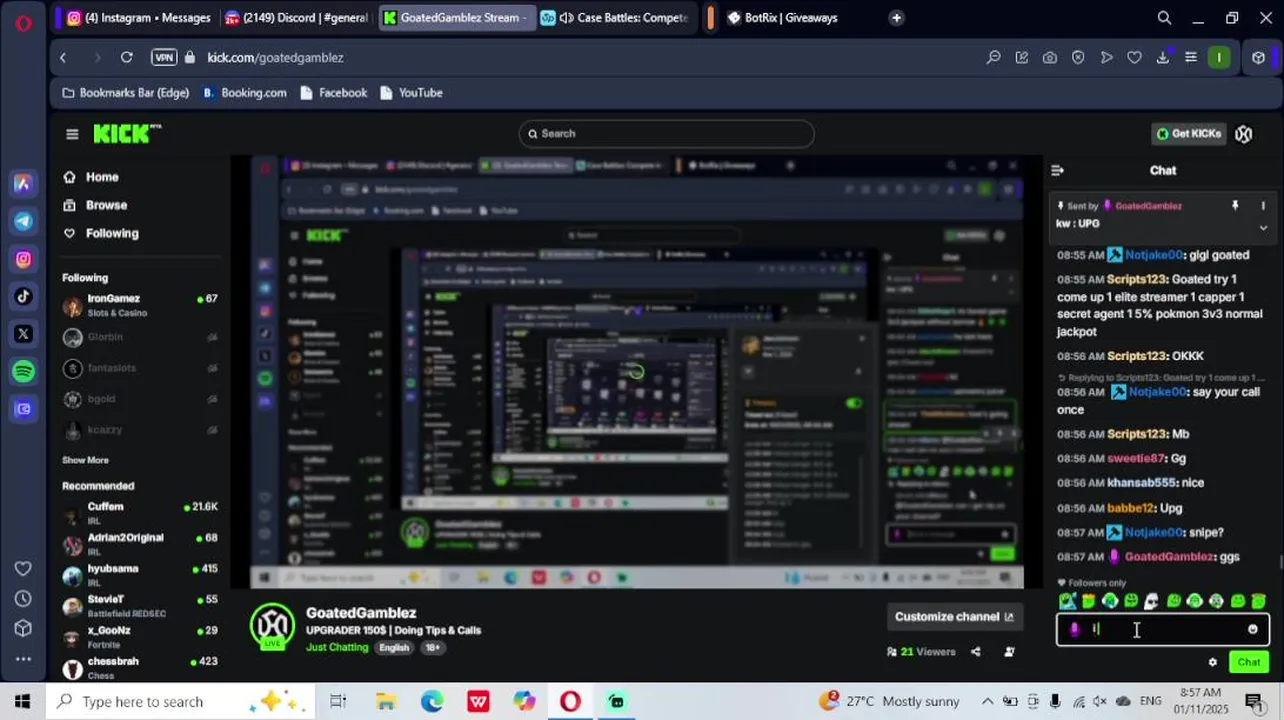Image resolution: width=1284 pixels, height=720 pixels.
Task: Open Bookmarks Bar (Edge) folder
Action: point(125,93)
